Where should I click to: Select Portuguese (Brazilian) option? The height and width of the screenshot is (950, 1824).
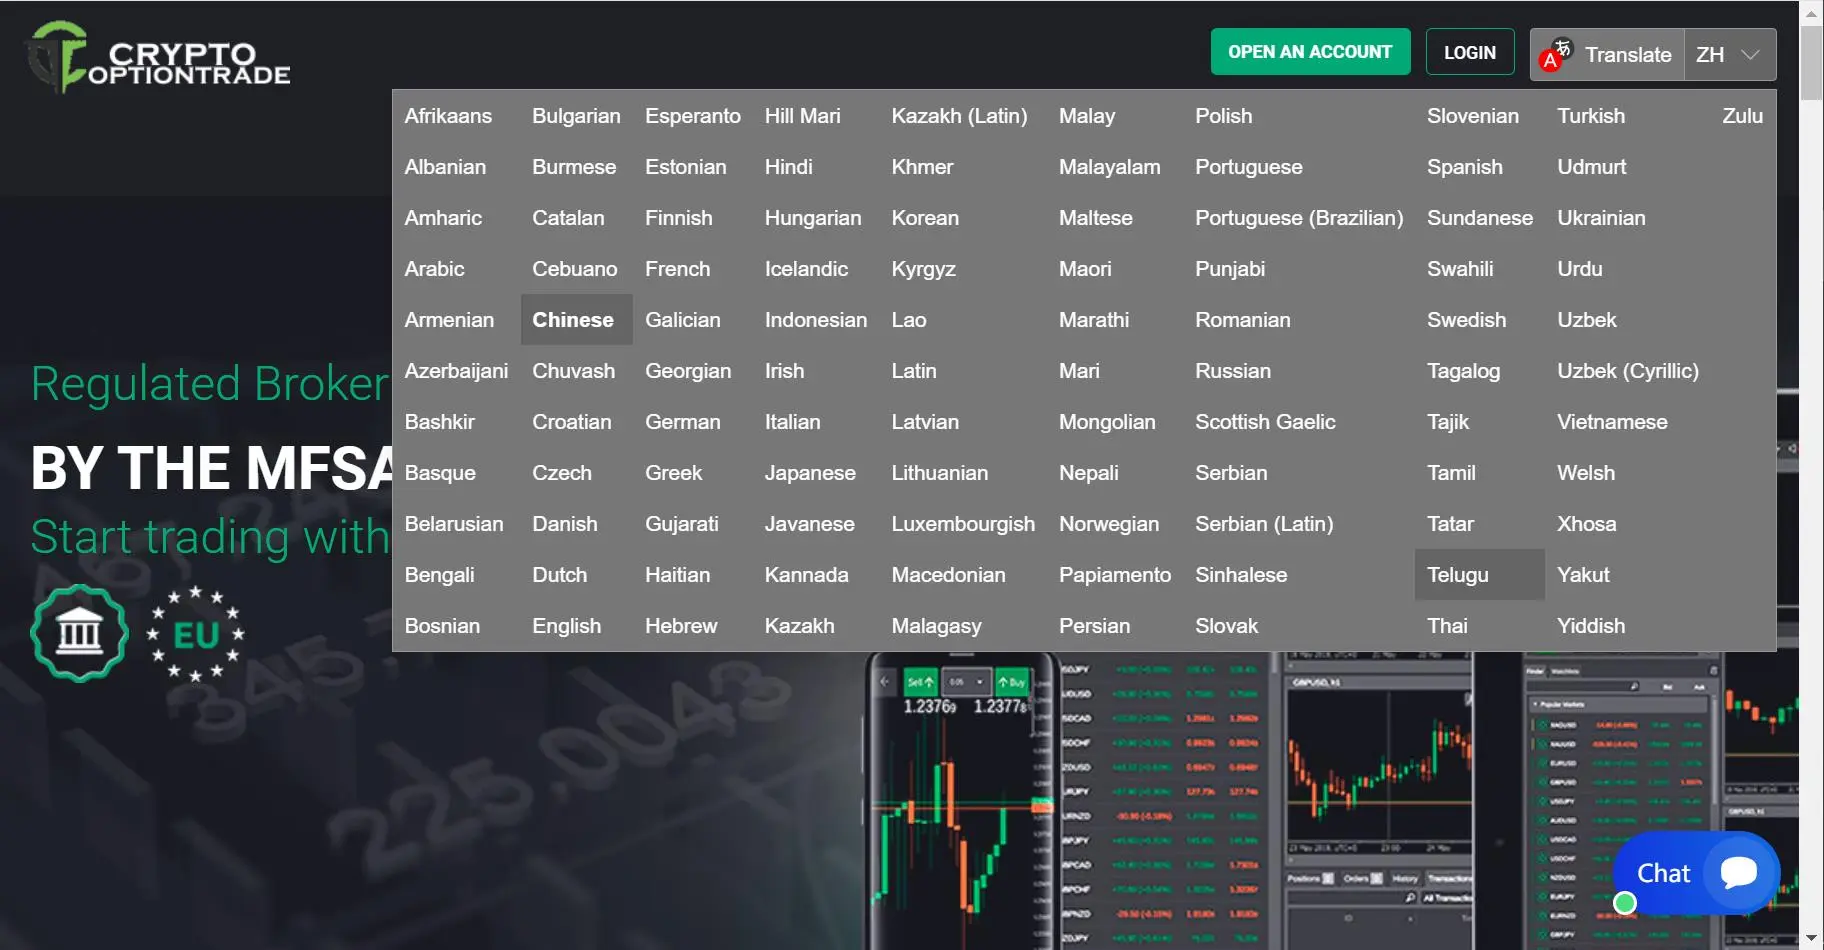(1299, 218)
